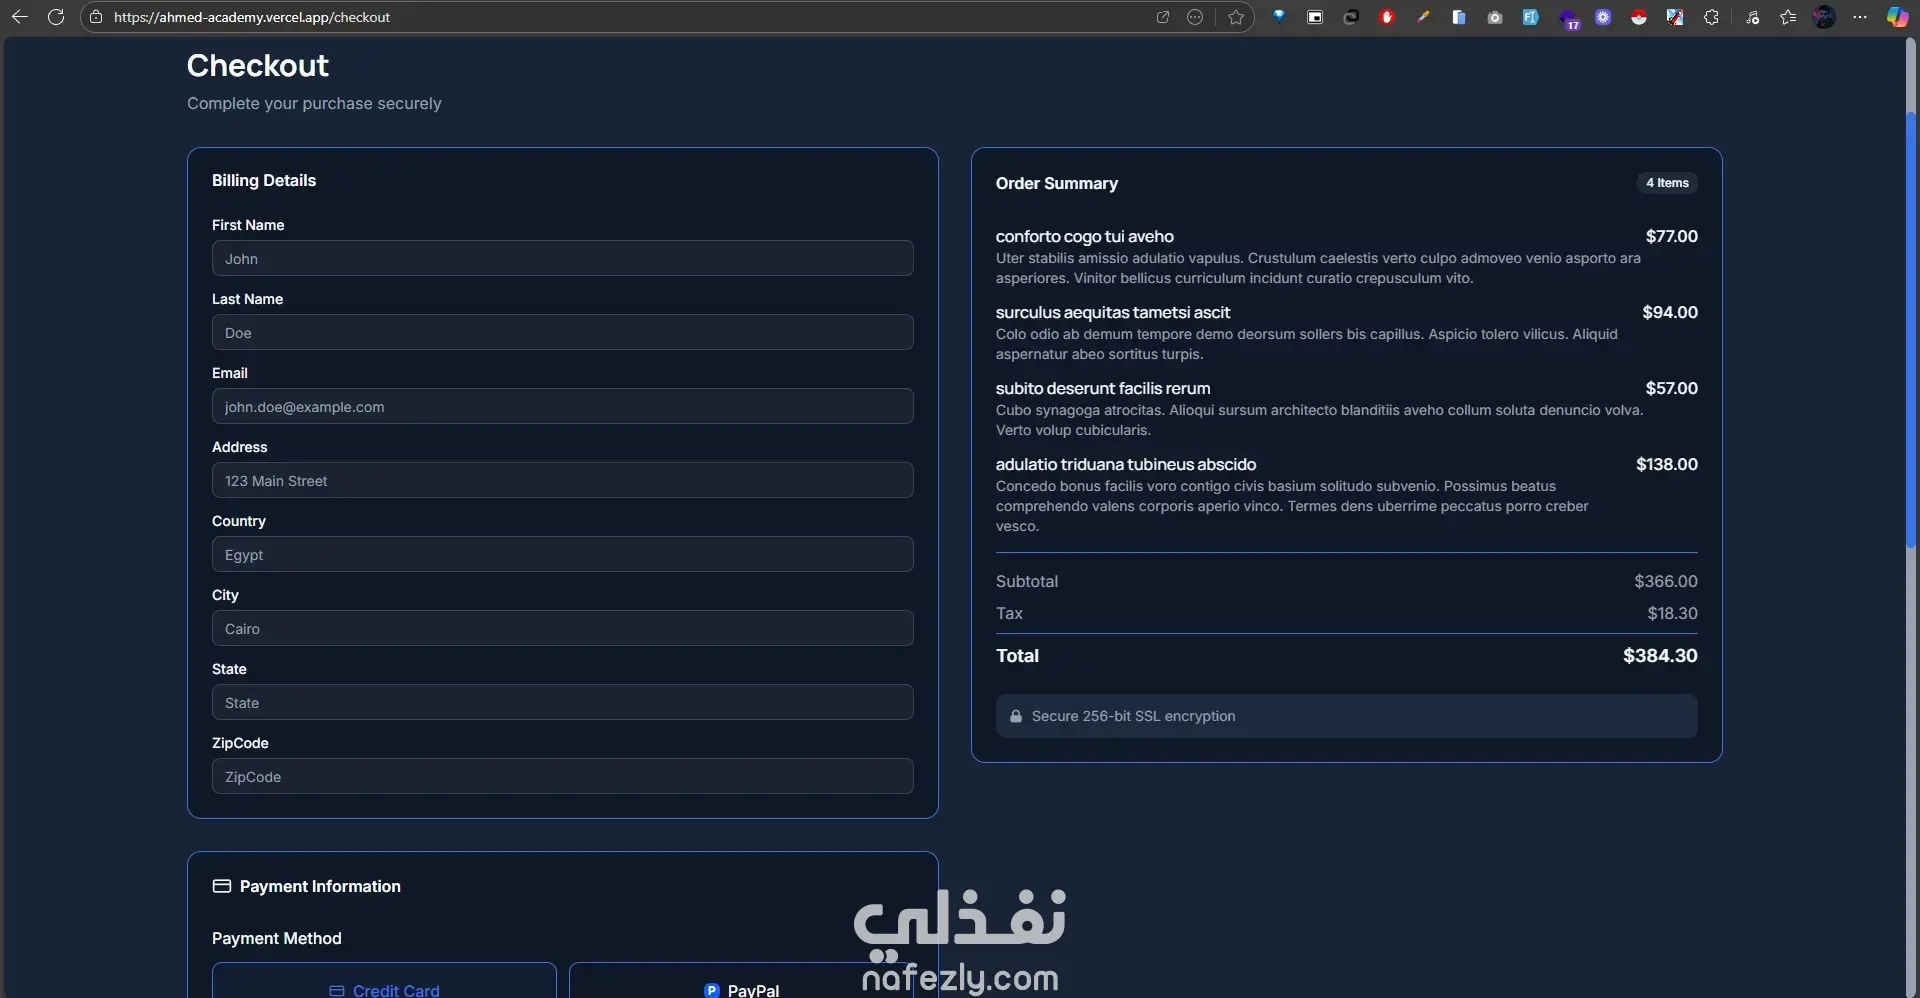Focus the Last Name field
This screenshot has height=998, width=1920.
pos(563,332)
